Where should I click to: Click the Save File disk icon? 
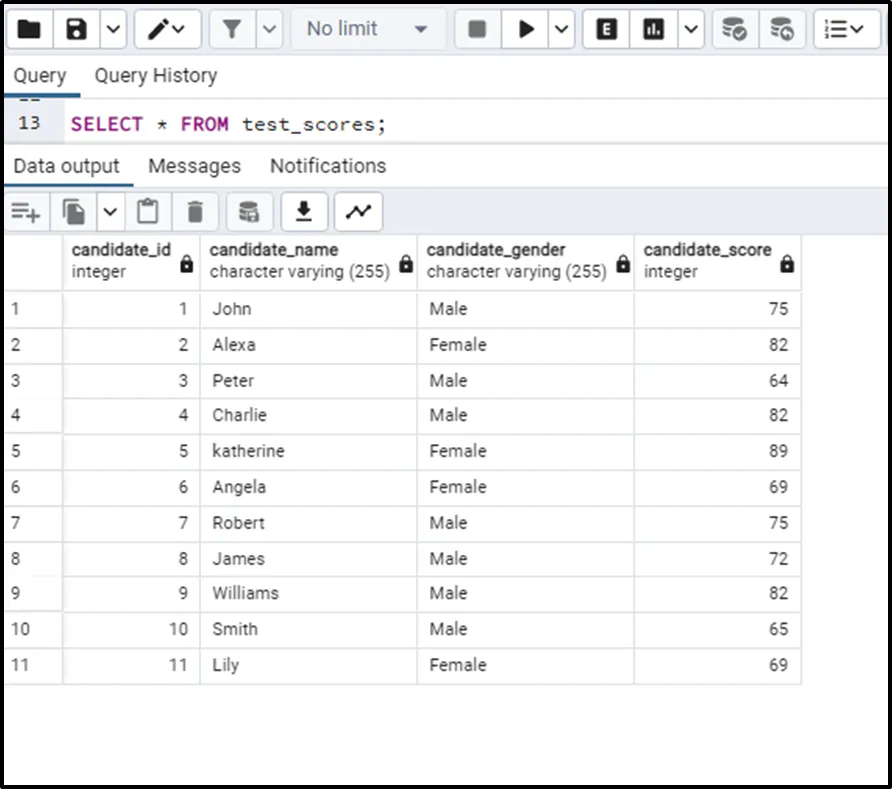coord(77,29)
